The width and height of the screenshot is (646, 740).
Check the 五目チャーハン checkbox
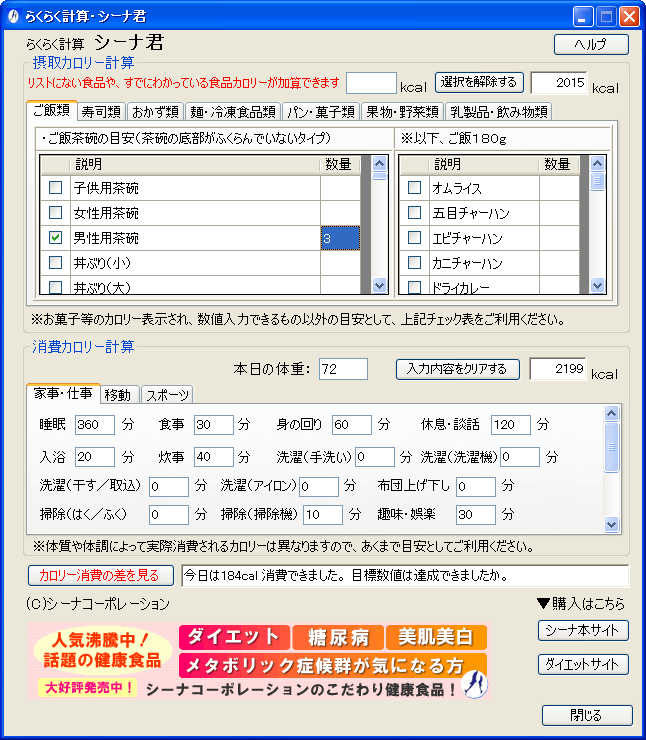coord(414,212)
